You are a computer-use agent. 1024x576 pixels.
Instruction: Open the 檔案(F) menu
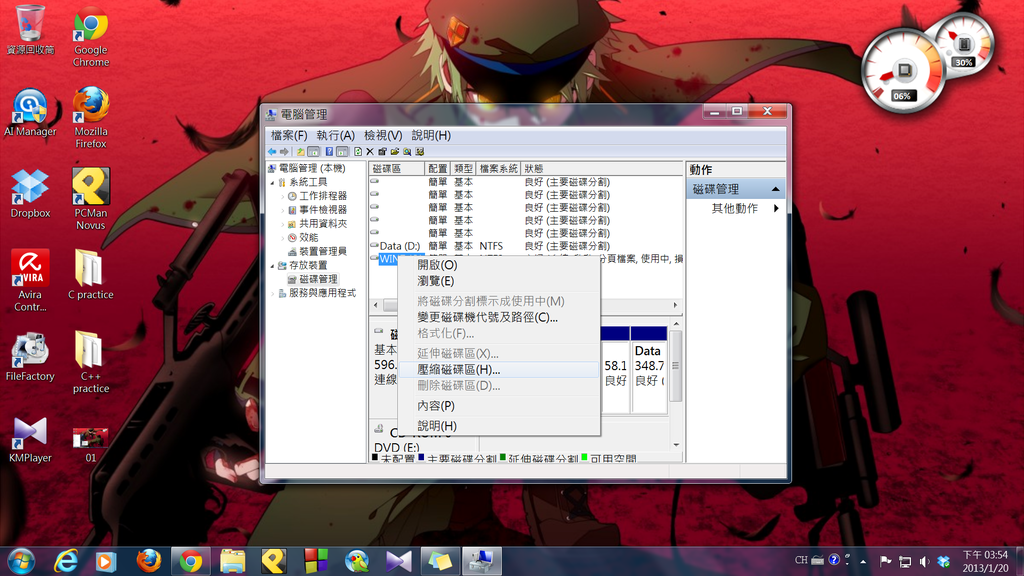289,135
